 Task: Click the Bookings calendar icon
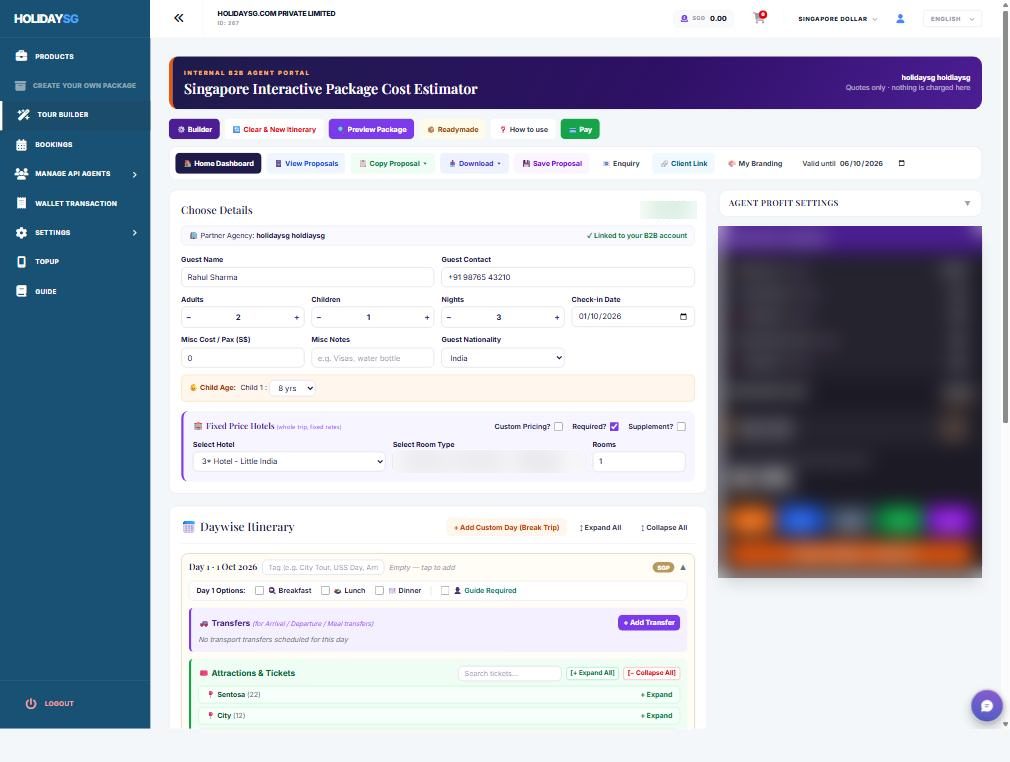pyautogui.click(x=21, y=144)
